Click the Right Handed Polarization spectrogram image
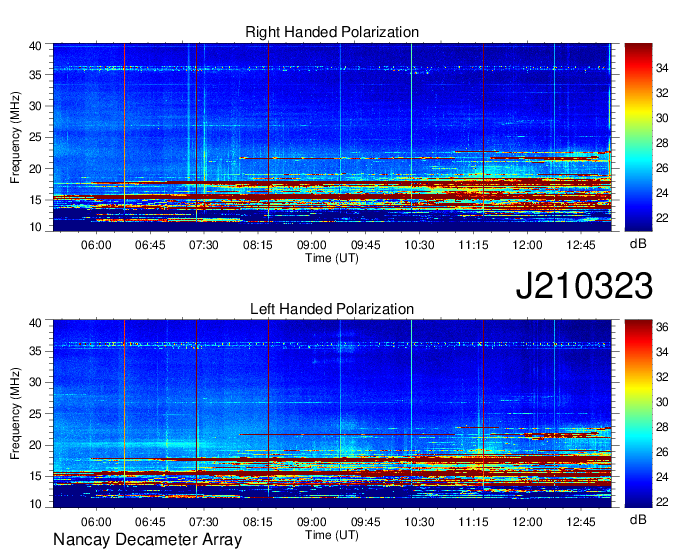Image resolution: width=680 pixels, height=552 pixels. click(x=332, y=137)
